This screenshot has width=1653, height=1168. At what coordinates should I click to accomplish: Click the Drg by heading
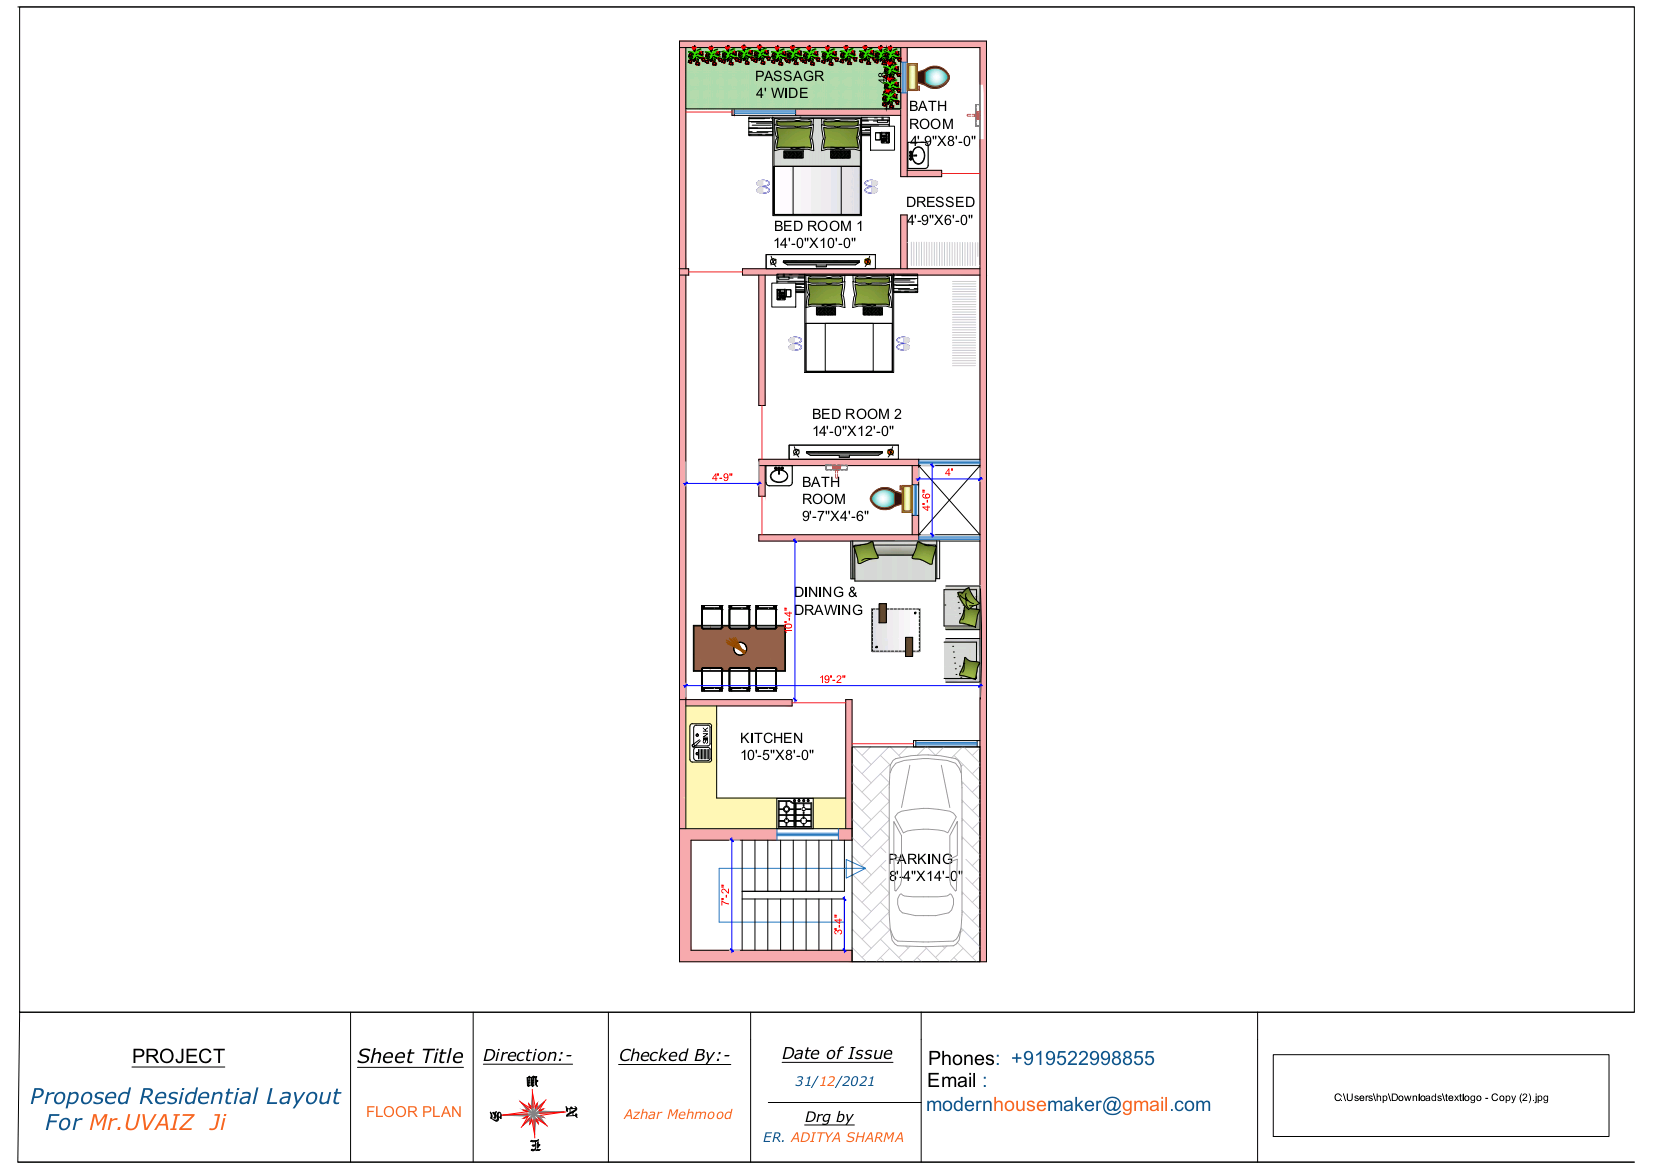point(829,1117)
